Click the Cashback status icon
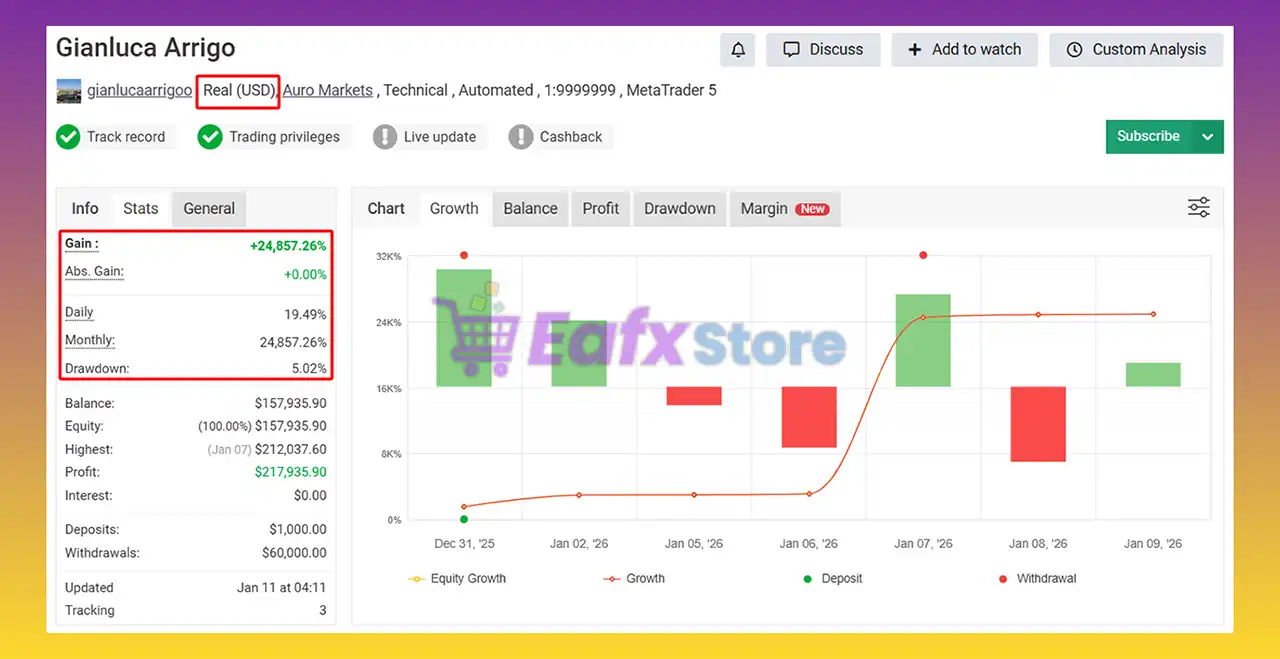The height and width of the screenshot is (659, 1280). pos(521,137)
